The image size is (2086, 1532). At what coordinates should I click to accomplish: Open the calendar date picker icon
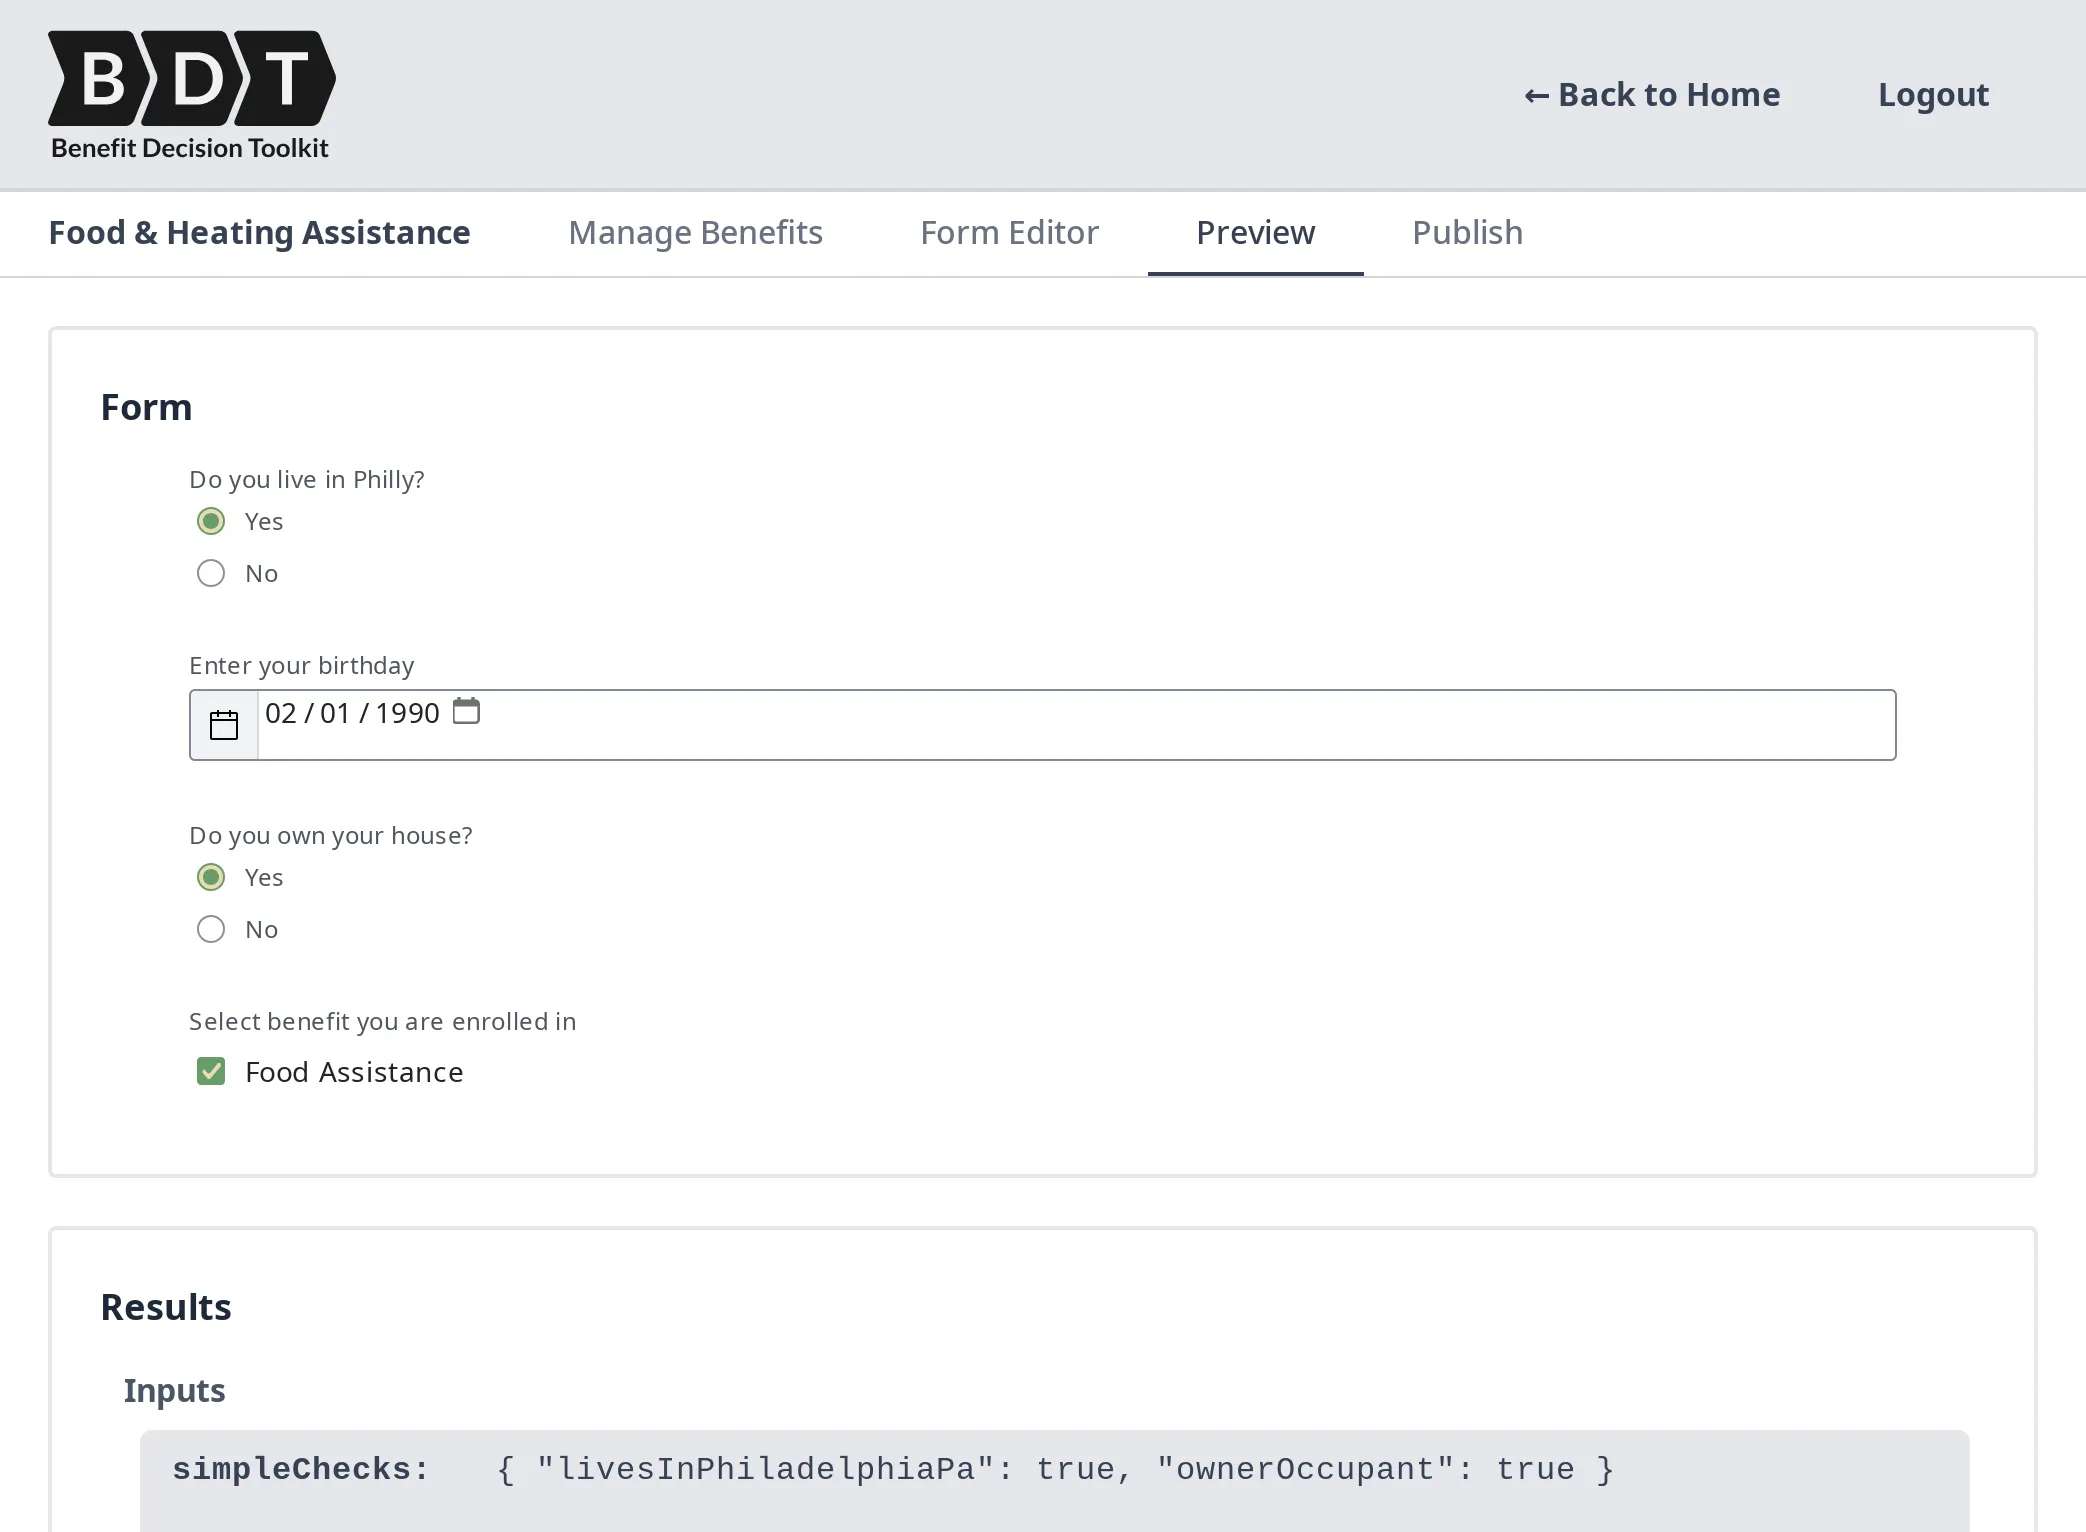[224, 724]
